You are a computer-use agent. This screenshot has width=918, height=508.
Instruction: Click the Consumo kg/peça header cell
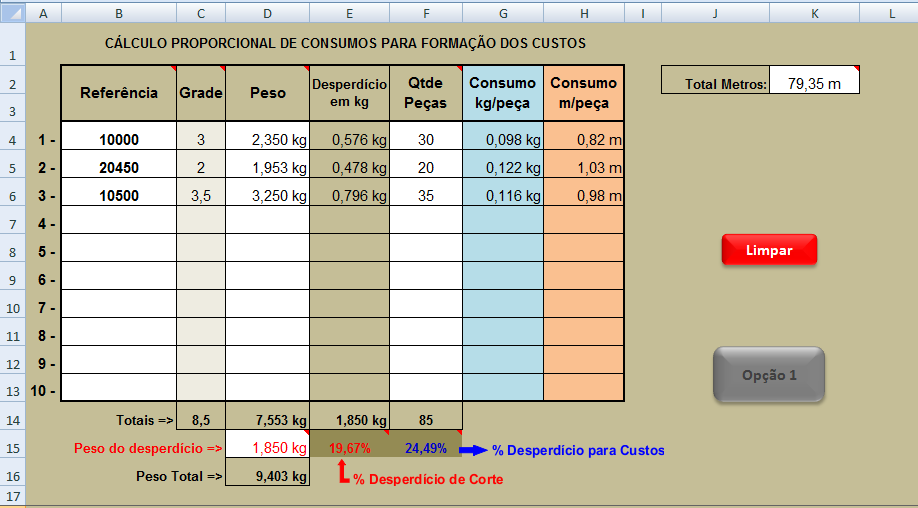coord(503,92)
